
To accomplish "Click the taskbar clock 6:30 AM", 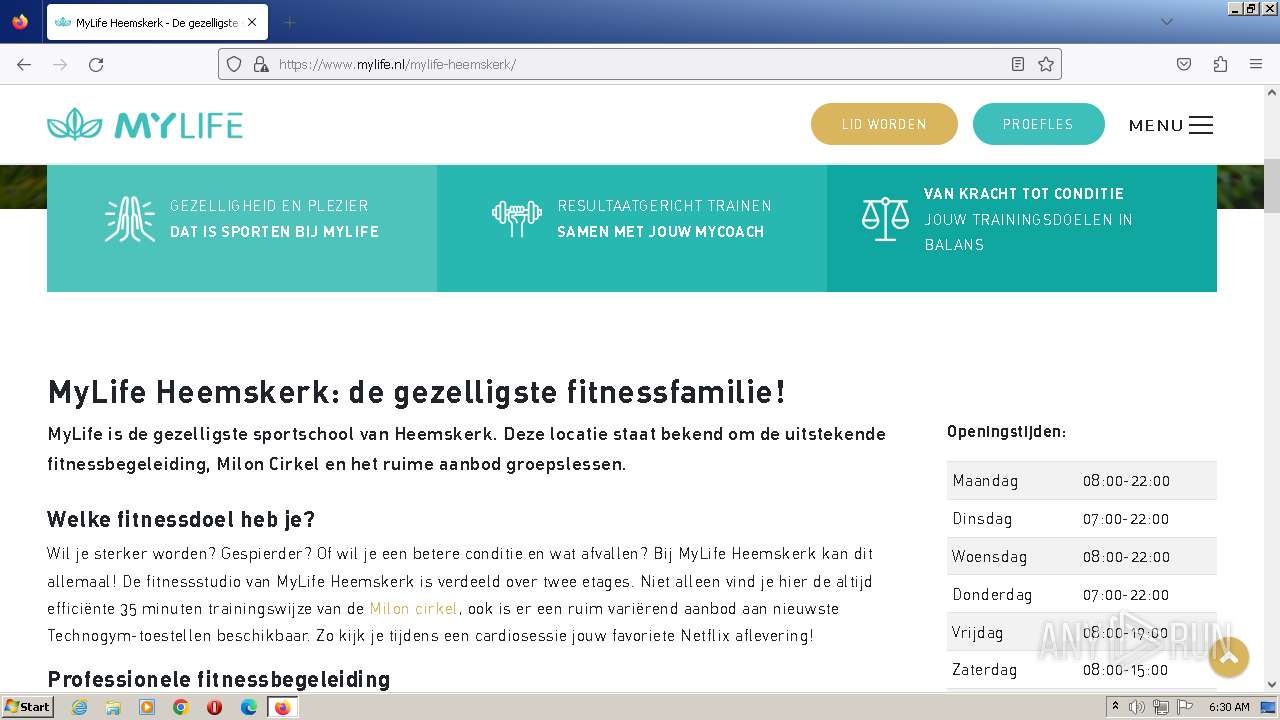I will [x=1229, y=707].
